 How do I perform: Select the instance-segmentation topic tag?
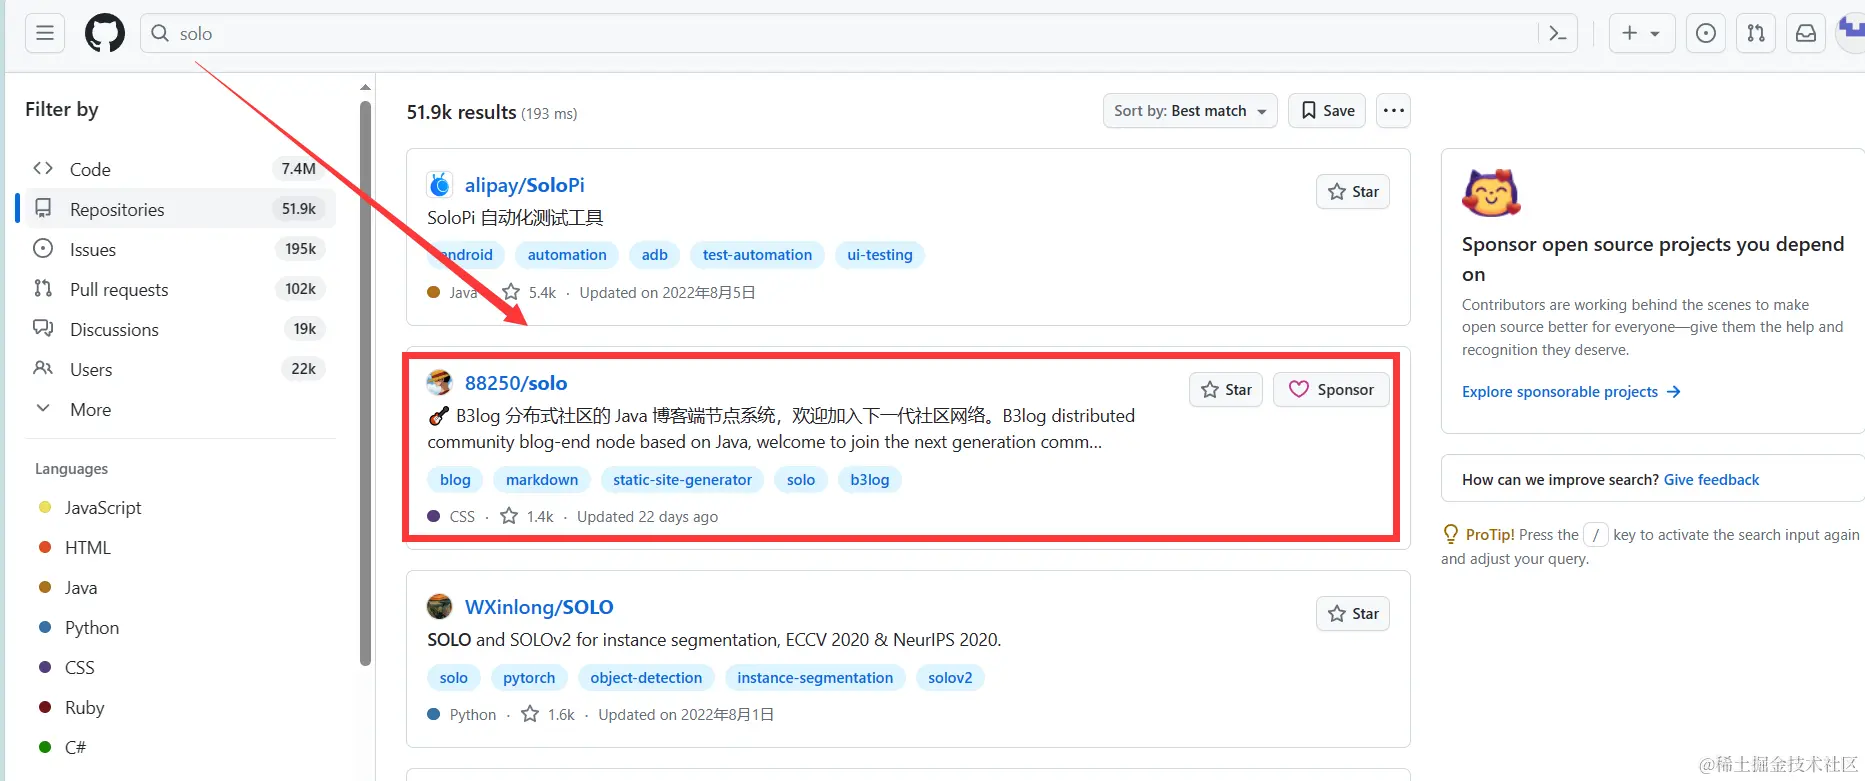[815, 678]
